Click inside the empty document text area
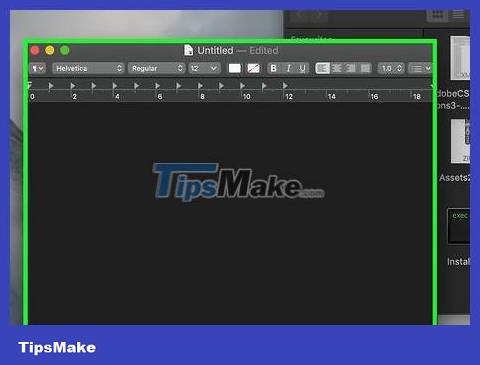The image size is (480, 365). 230,213
